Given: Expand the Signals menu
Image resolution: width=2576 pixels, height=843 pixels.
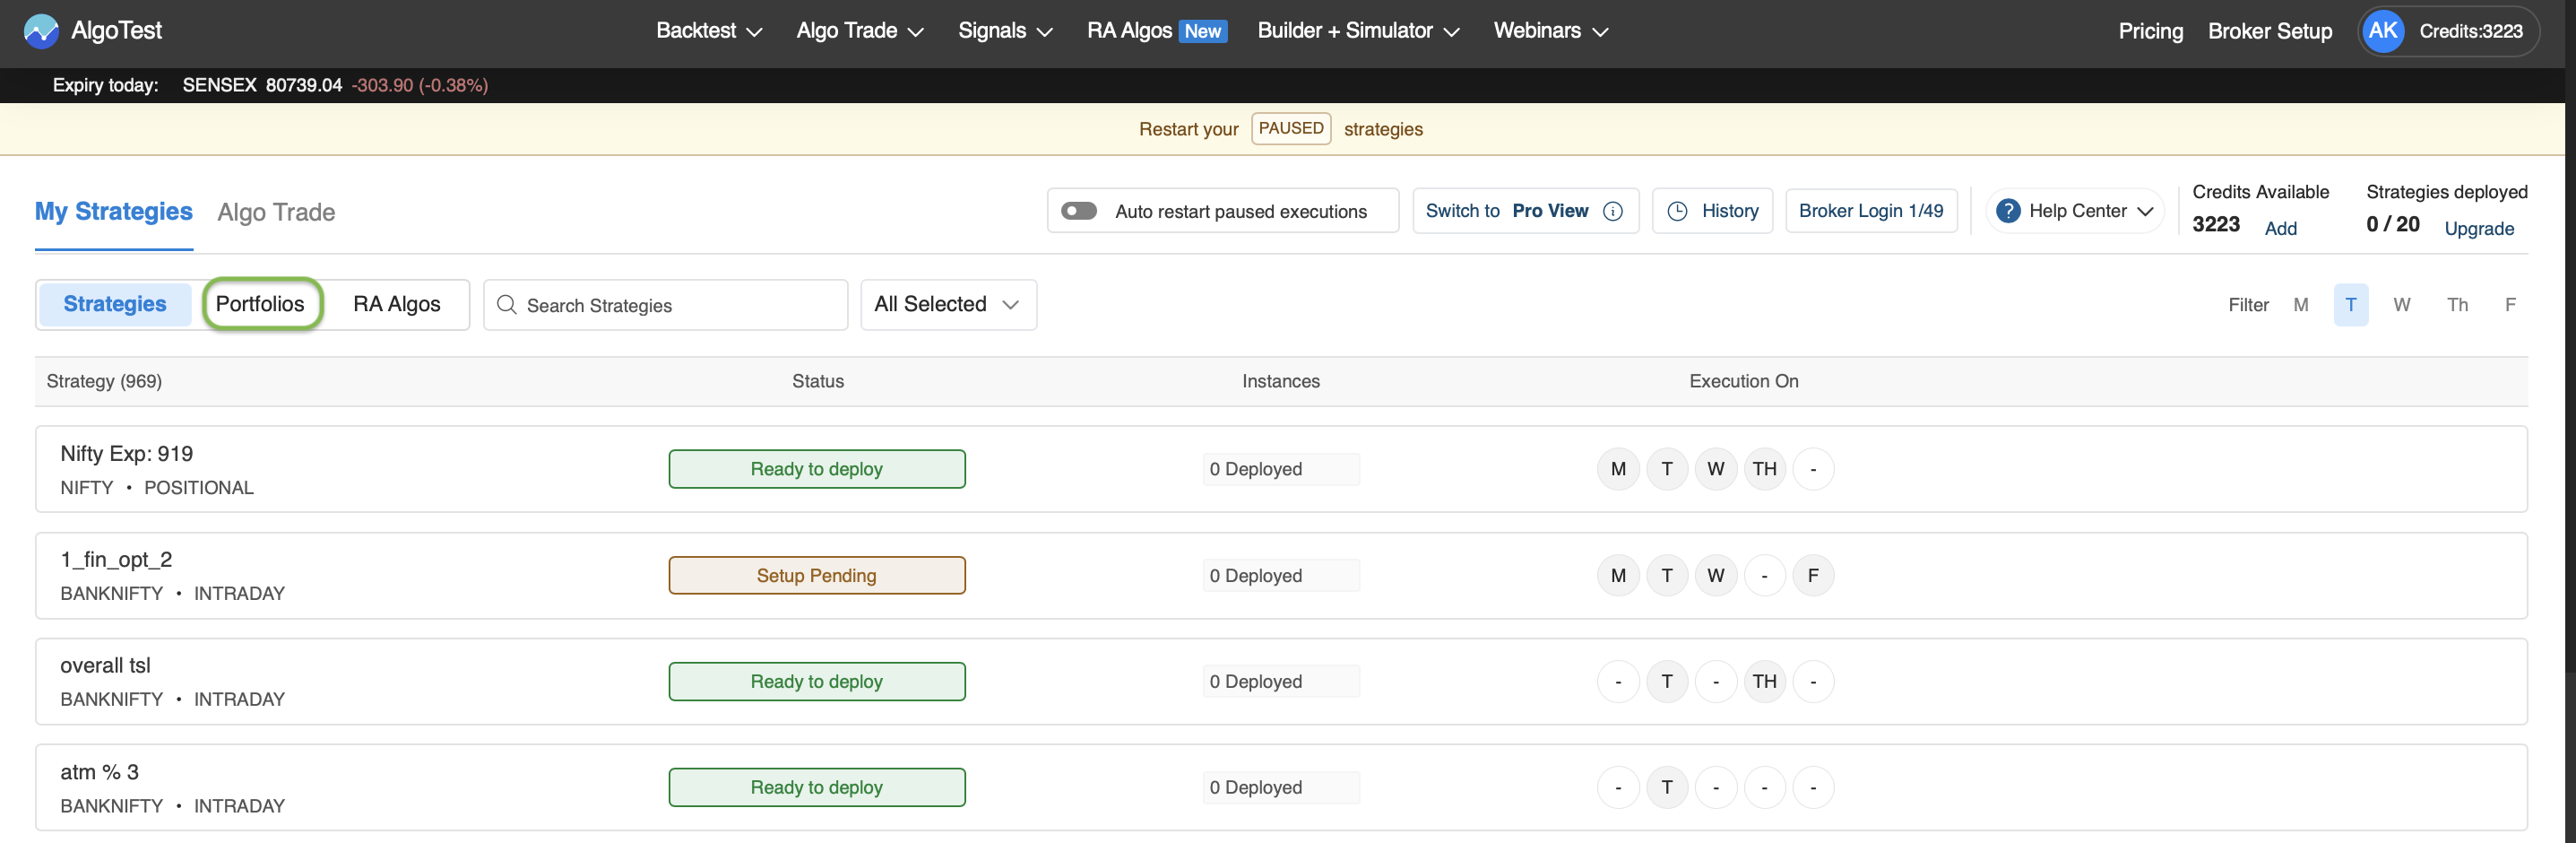Looking at the screenshot, I should (x=1005, y=31).
